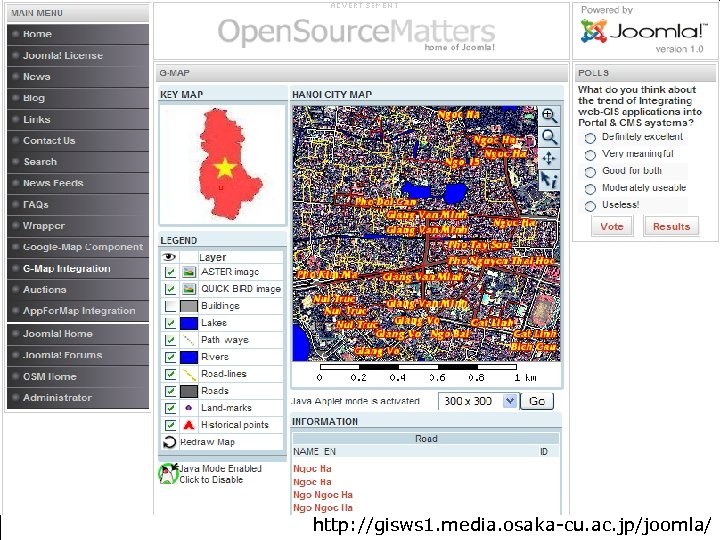Click the Java Mode penguin icon

pyautogui.click(x=168, y=474)
